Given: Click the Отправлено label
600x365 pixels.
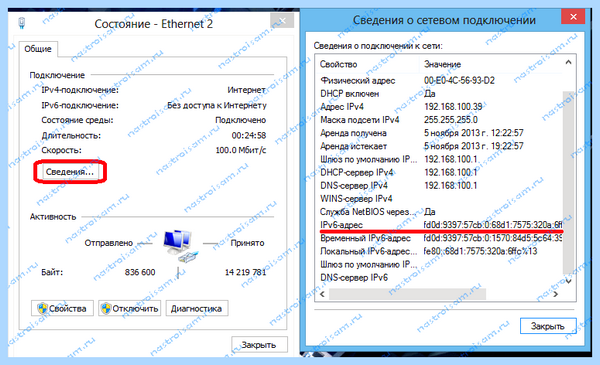Looking at the screenshot, I should 109,243.
